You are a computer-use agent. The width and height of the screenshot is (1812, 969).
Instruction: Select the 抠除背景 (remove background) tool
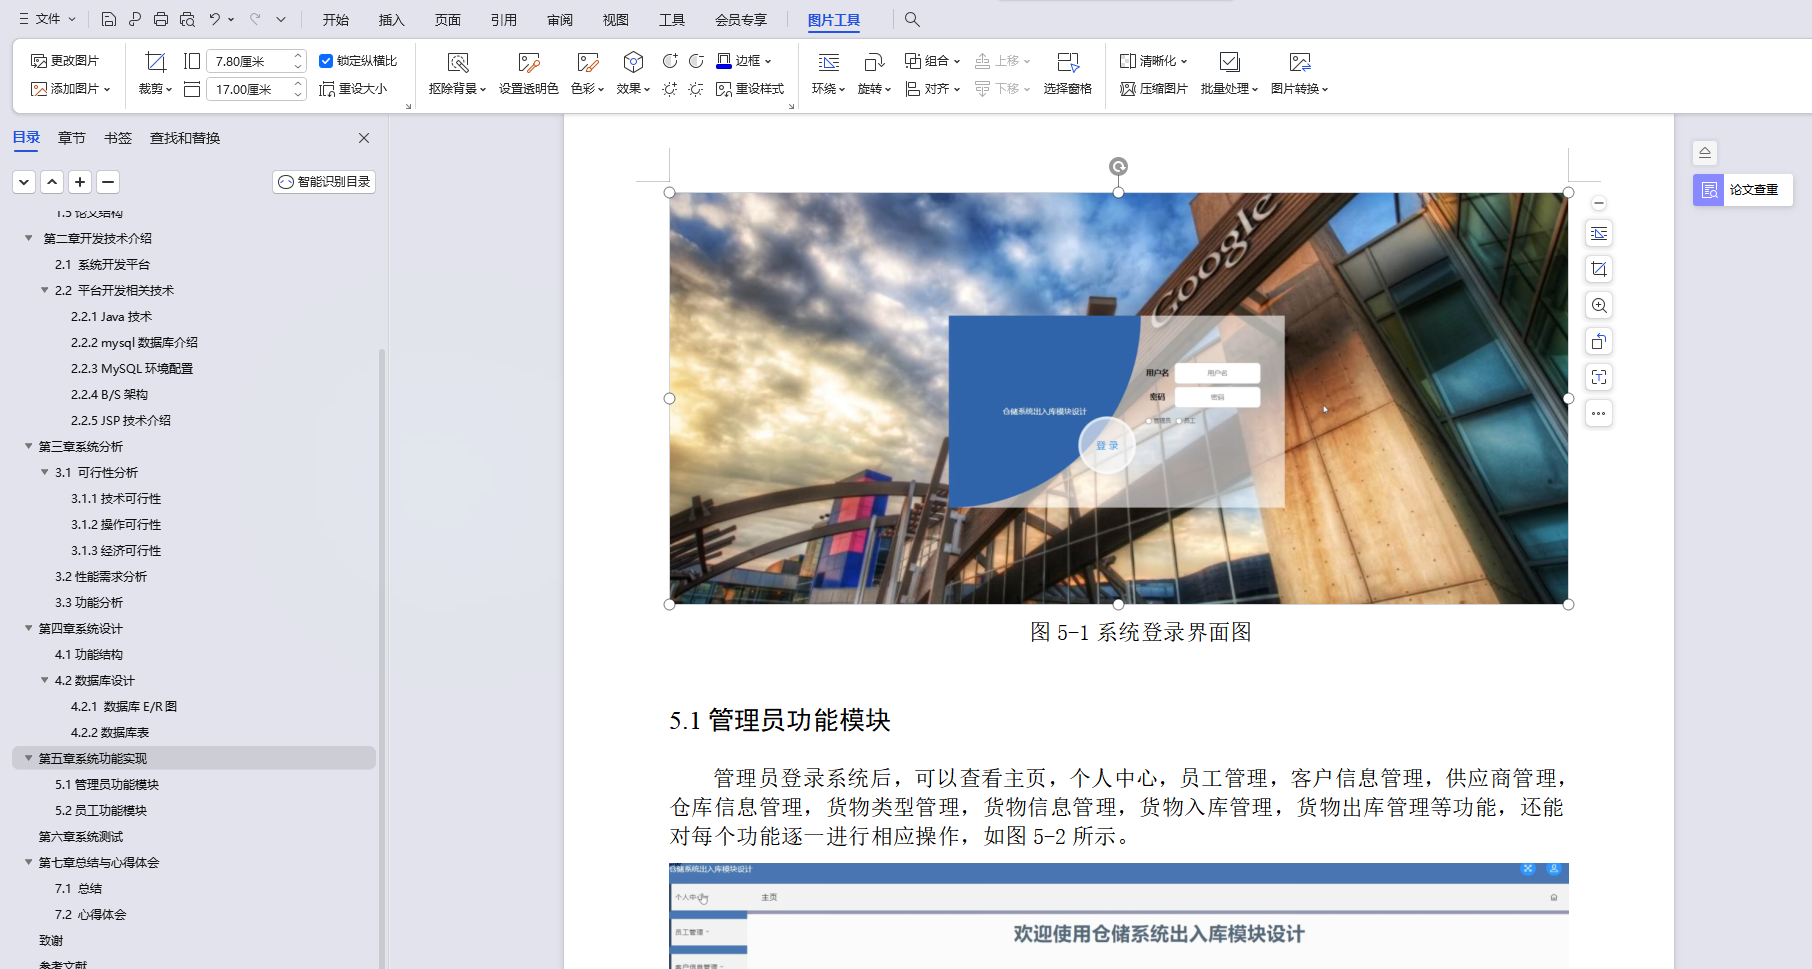[457, 72]
